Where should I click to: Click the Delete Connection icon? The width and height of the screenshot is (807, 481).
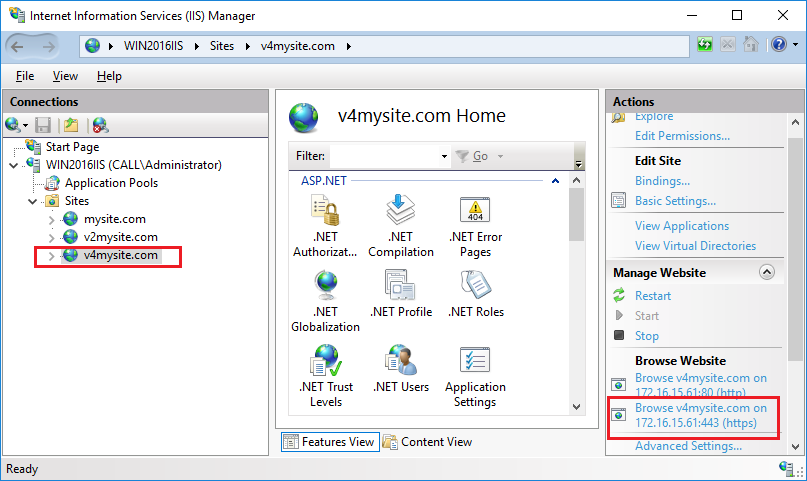(x=100, y=125)
